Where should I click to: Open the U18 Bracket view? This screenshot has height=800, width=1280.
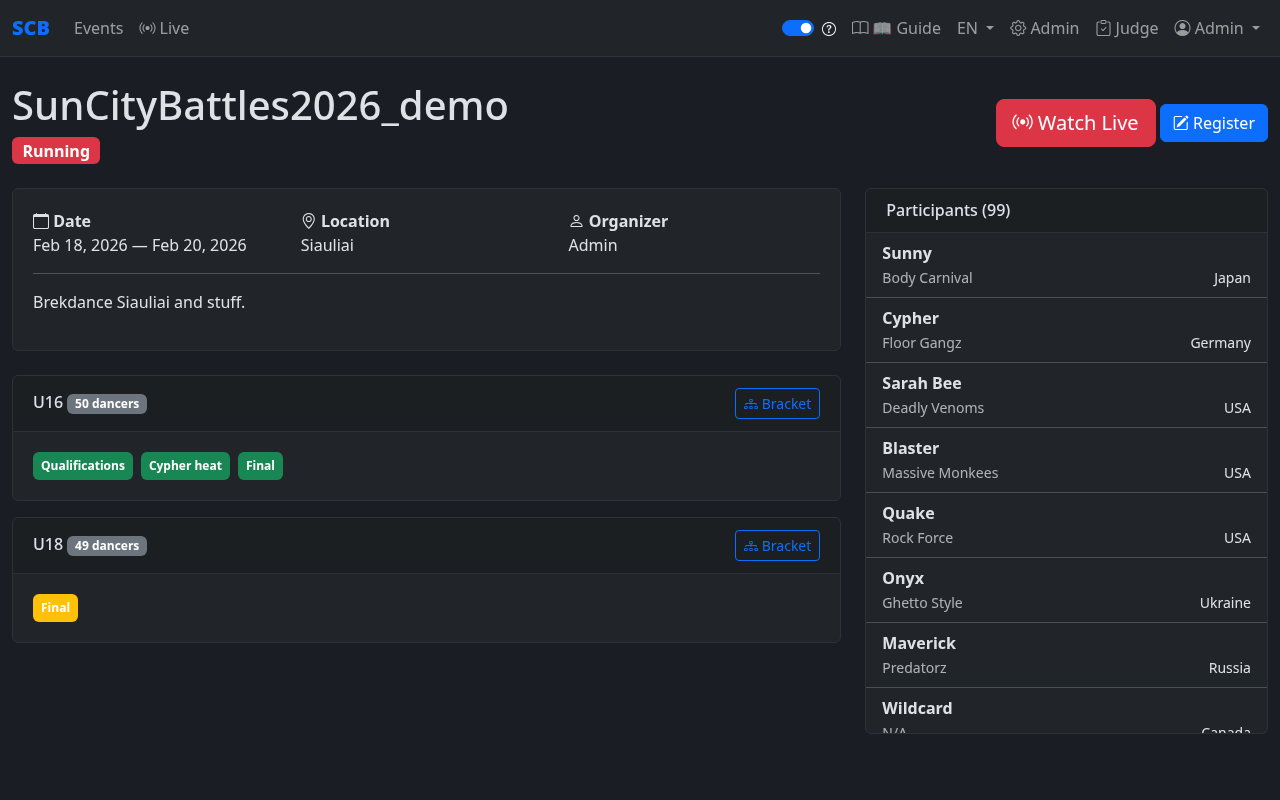777,546
